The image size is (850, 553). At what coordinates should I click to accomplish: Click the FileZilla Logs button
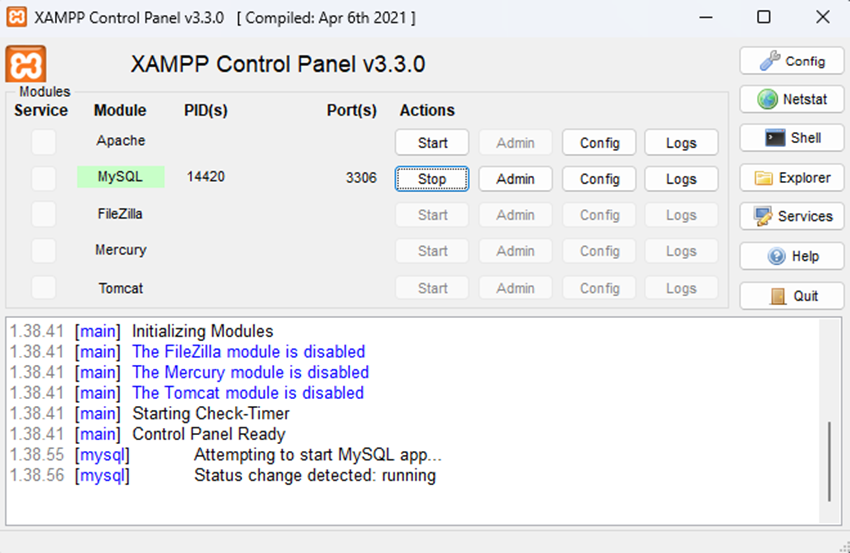pos(681,215)
